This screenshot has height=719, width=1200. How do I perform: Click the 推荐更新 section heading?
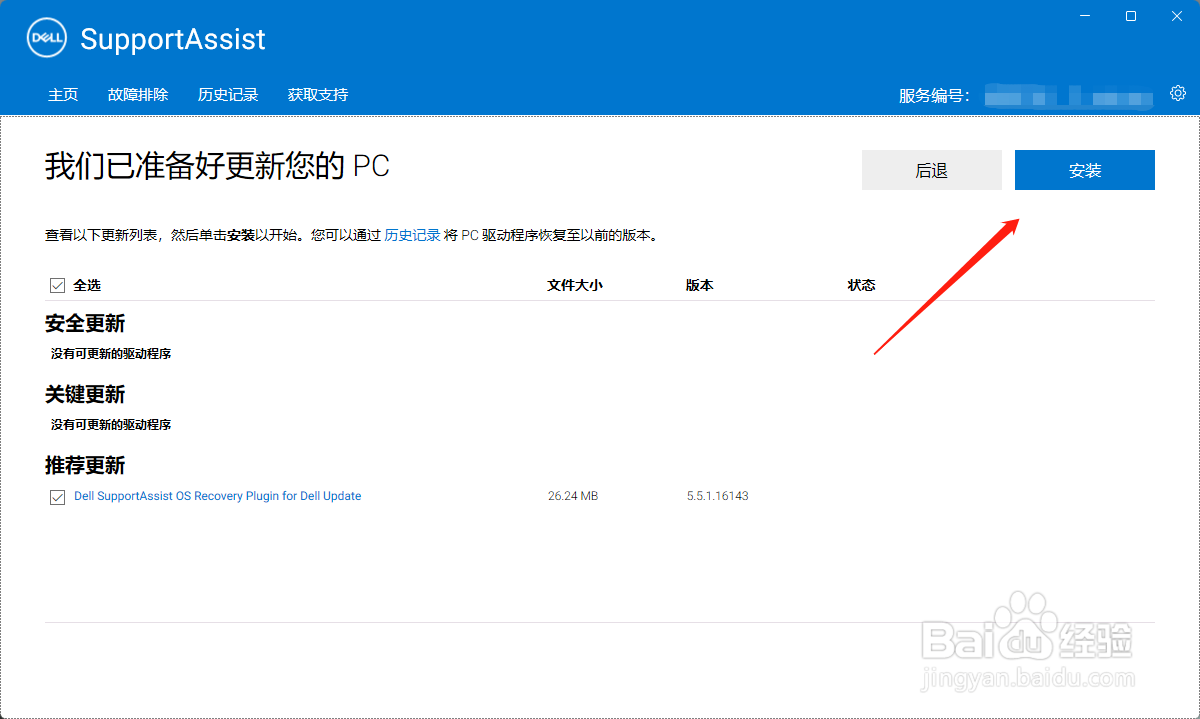coord(85,466)
